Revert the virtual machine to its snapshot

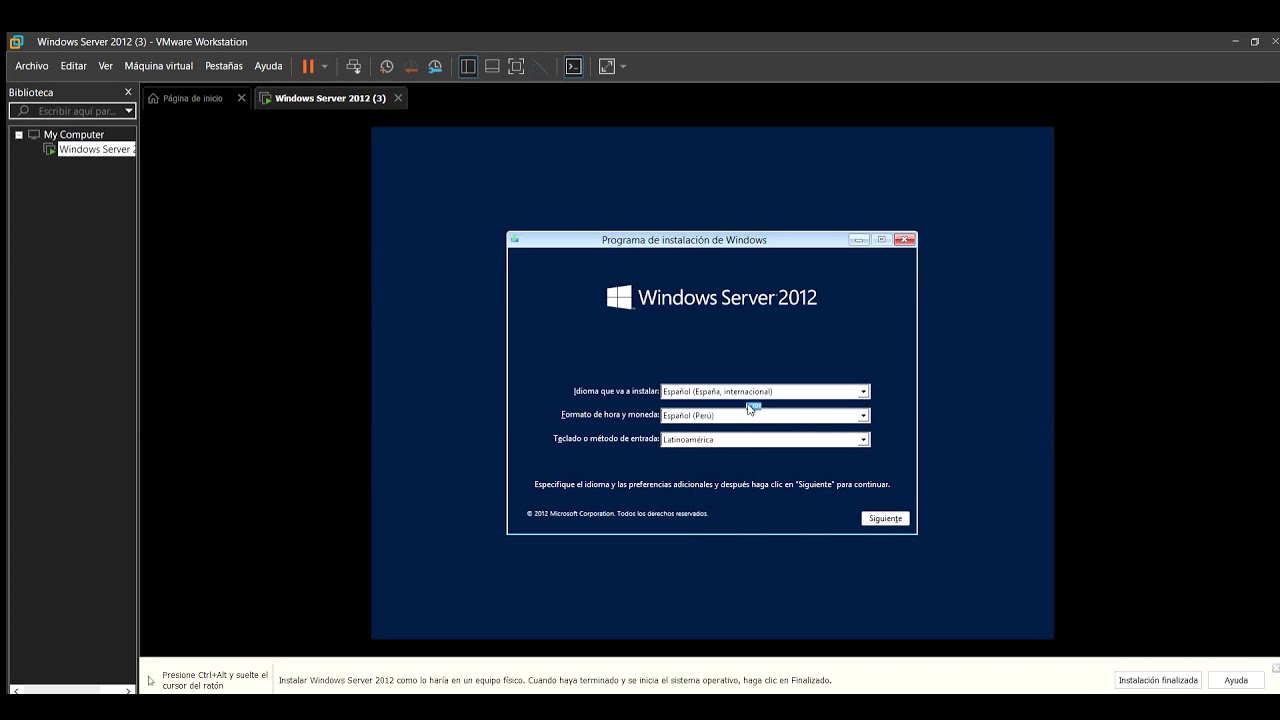(411, 66)
